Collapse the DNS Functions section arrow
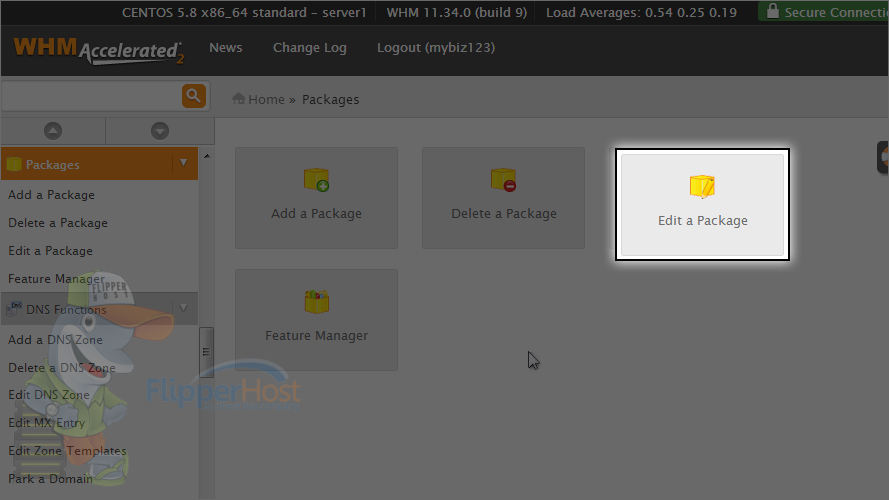This screenshot has width=889, height=500. (184, 308)
